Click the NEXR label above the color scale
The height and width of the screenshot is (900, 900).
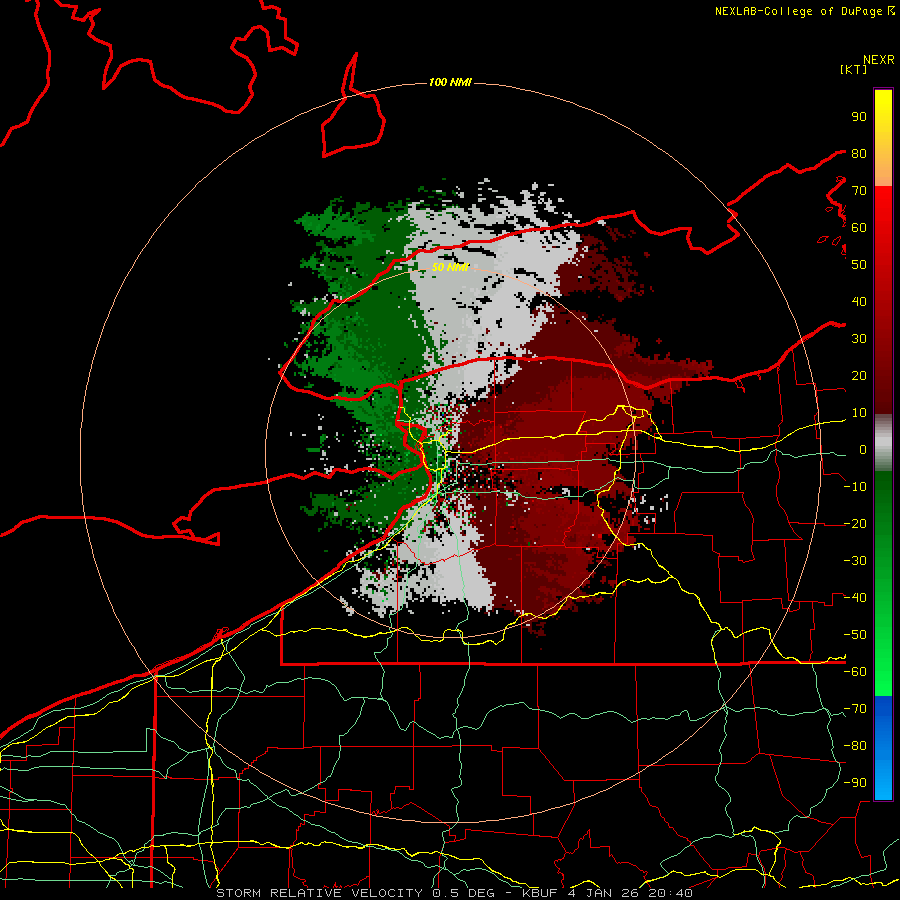pos(879,60)
